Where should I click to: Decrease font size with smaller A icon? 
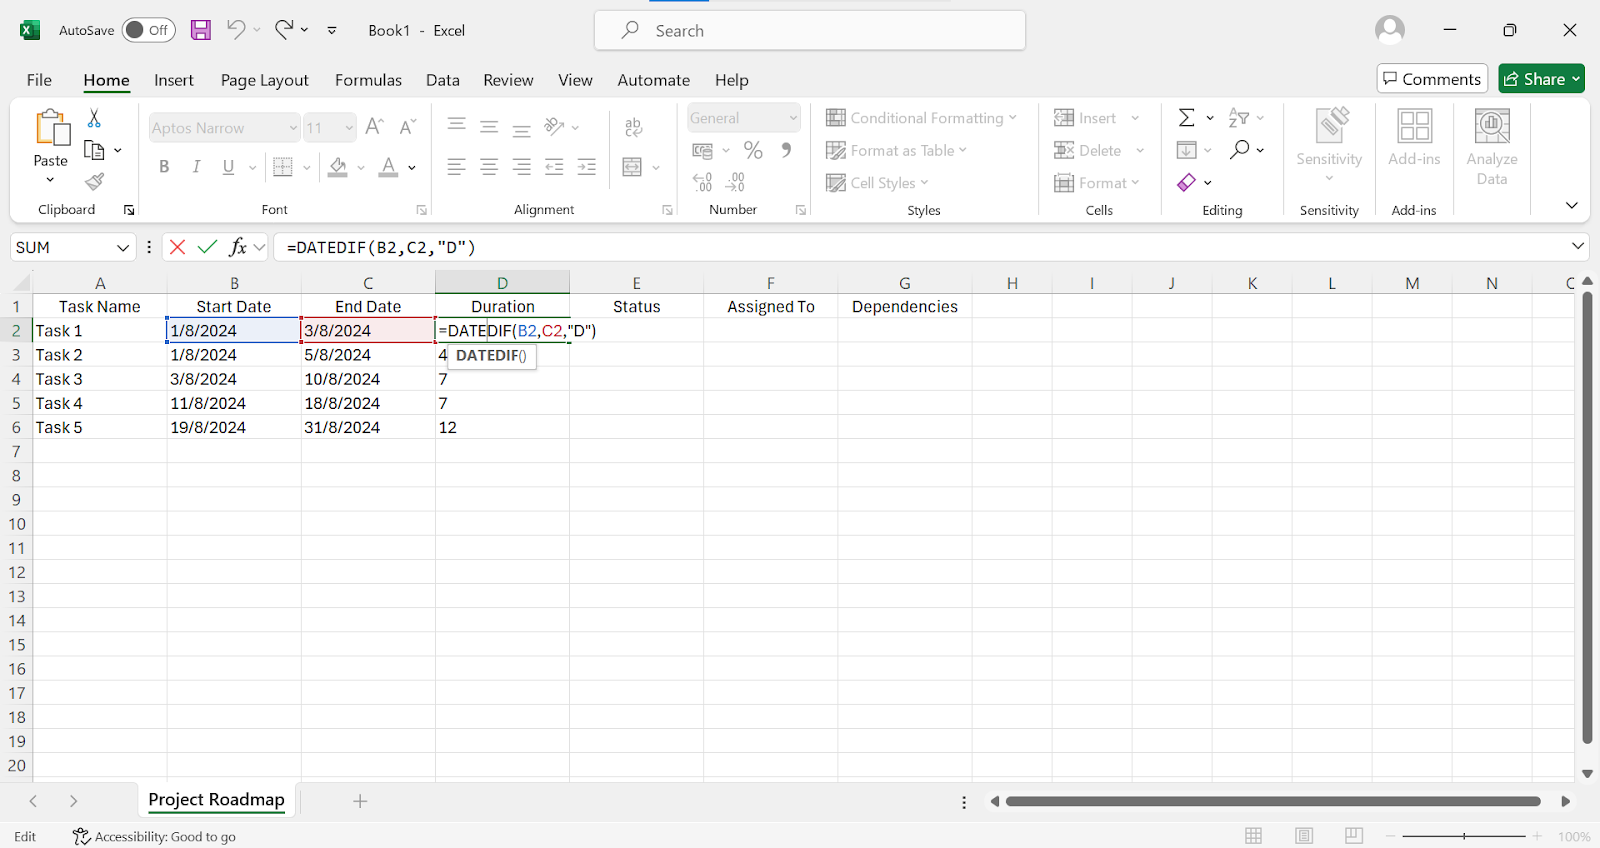point(407,127)
